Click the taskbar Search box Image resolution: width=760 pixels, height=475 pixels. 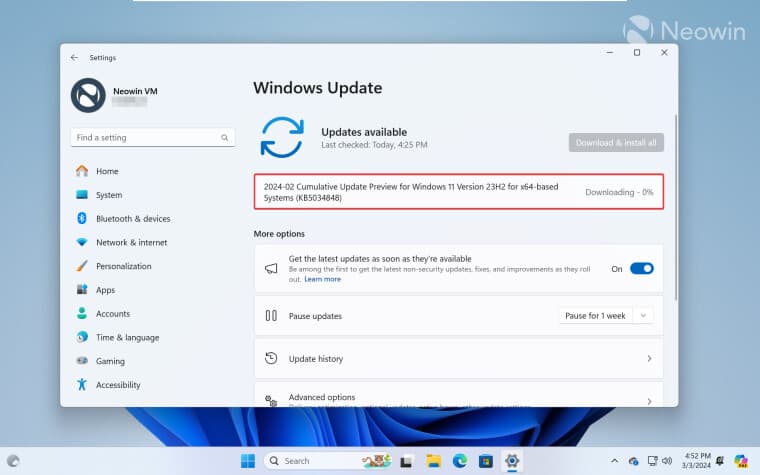click(x=329, y=460)
